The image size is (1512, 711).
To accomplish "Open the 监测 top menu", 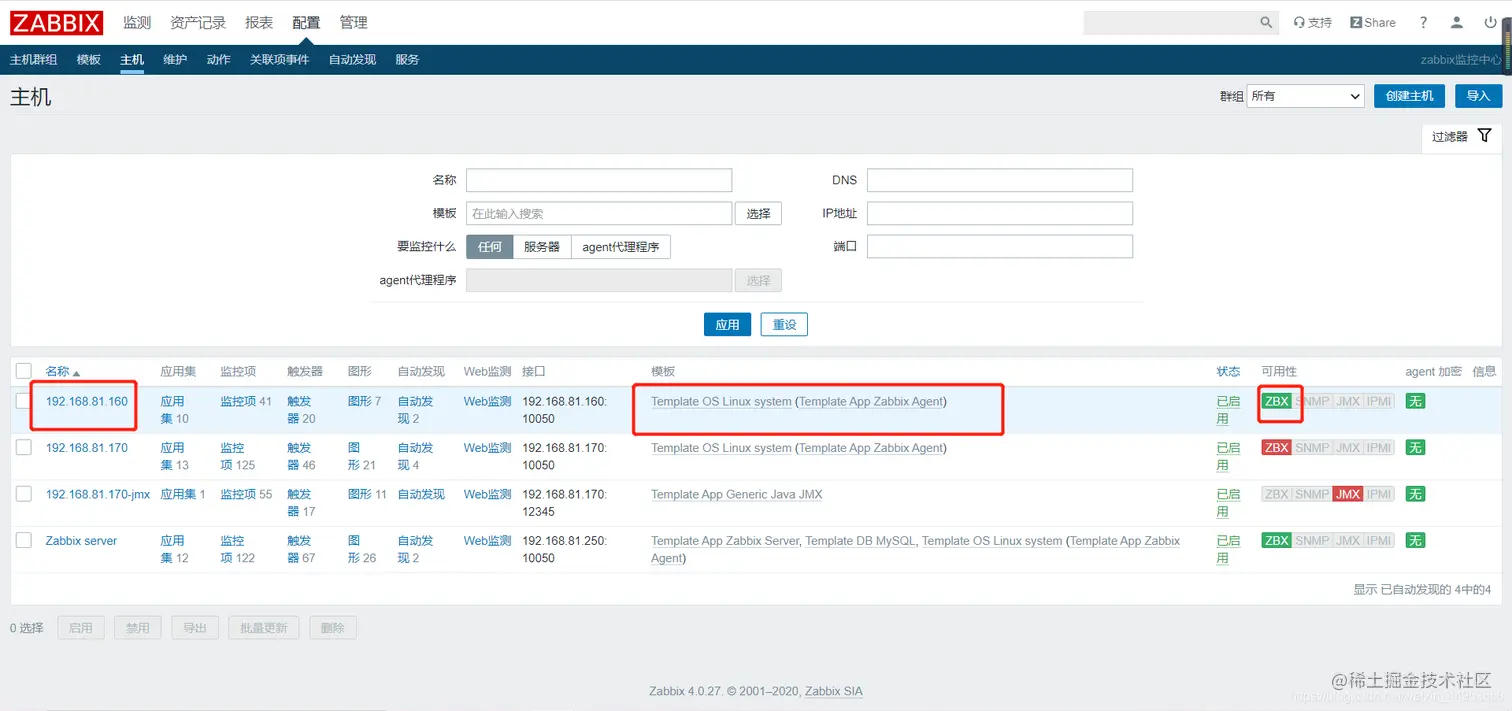I will [137, 22].
